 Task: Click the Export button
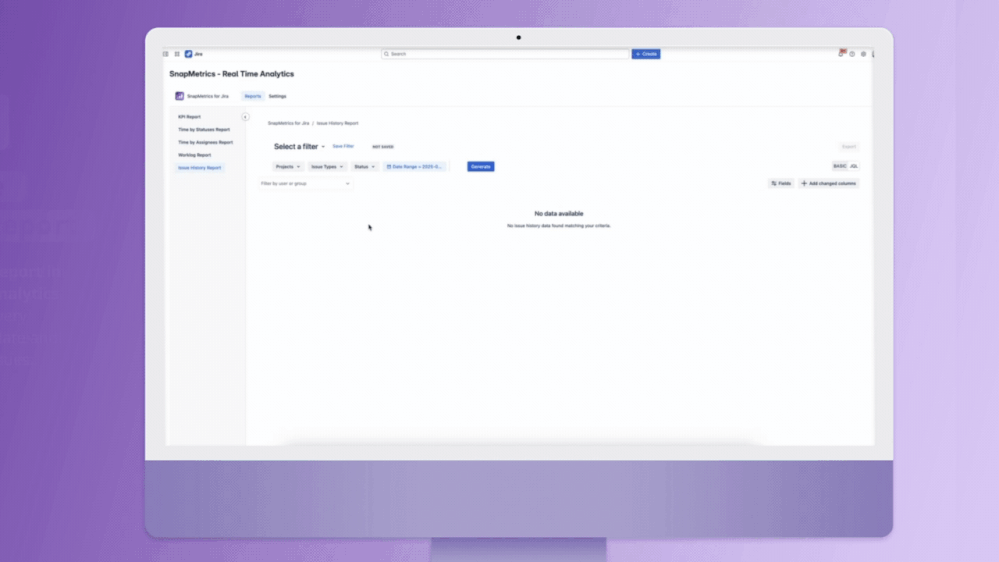pyautogui.click(x=849, y=147)
